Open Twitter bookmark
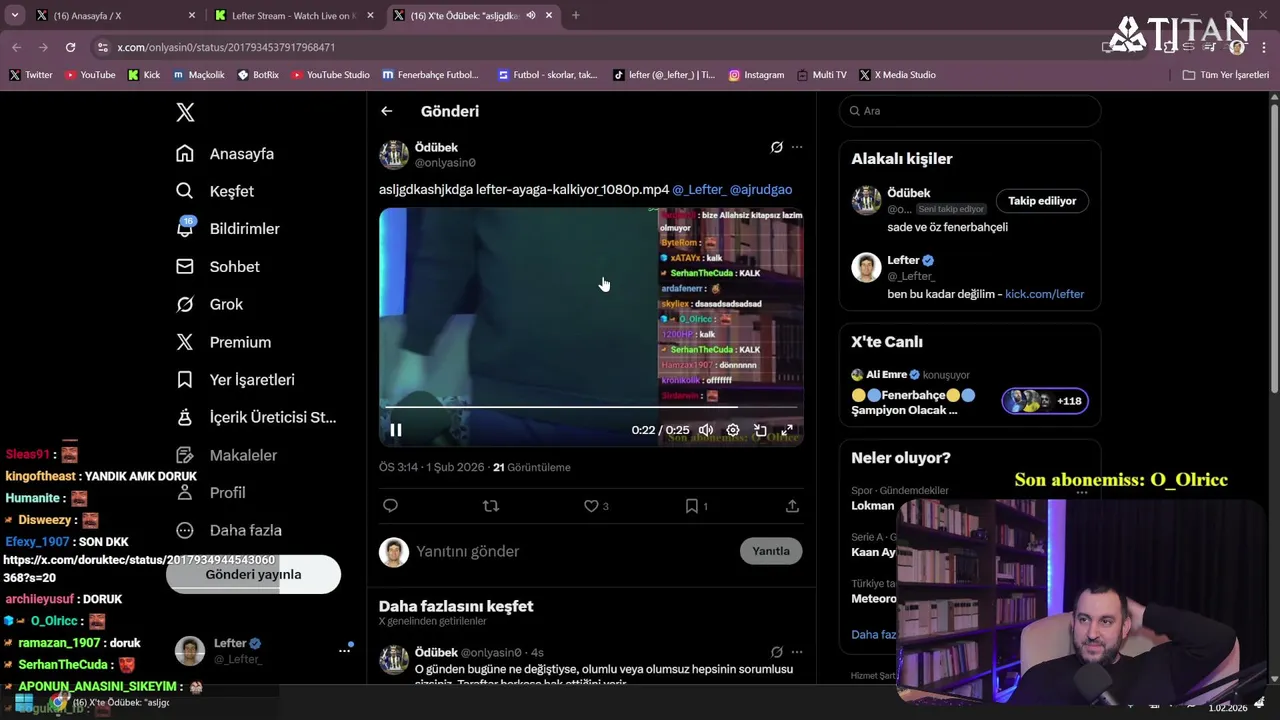This screenshot has width=1280, height=720. tap(31, 75)
